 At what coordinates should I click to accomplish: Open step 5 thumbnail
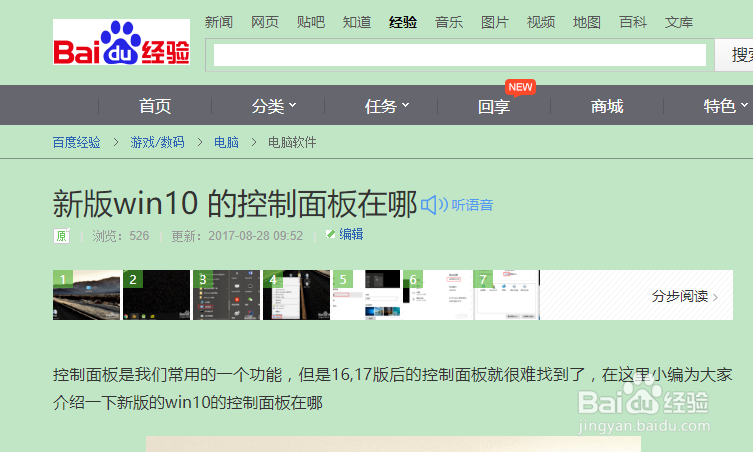pos(367,295)
